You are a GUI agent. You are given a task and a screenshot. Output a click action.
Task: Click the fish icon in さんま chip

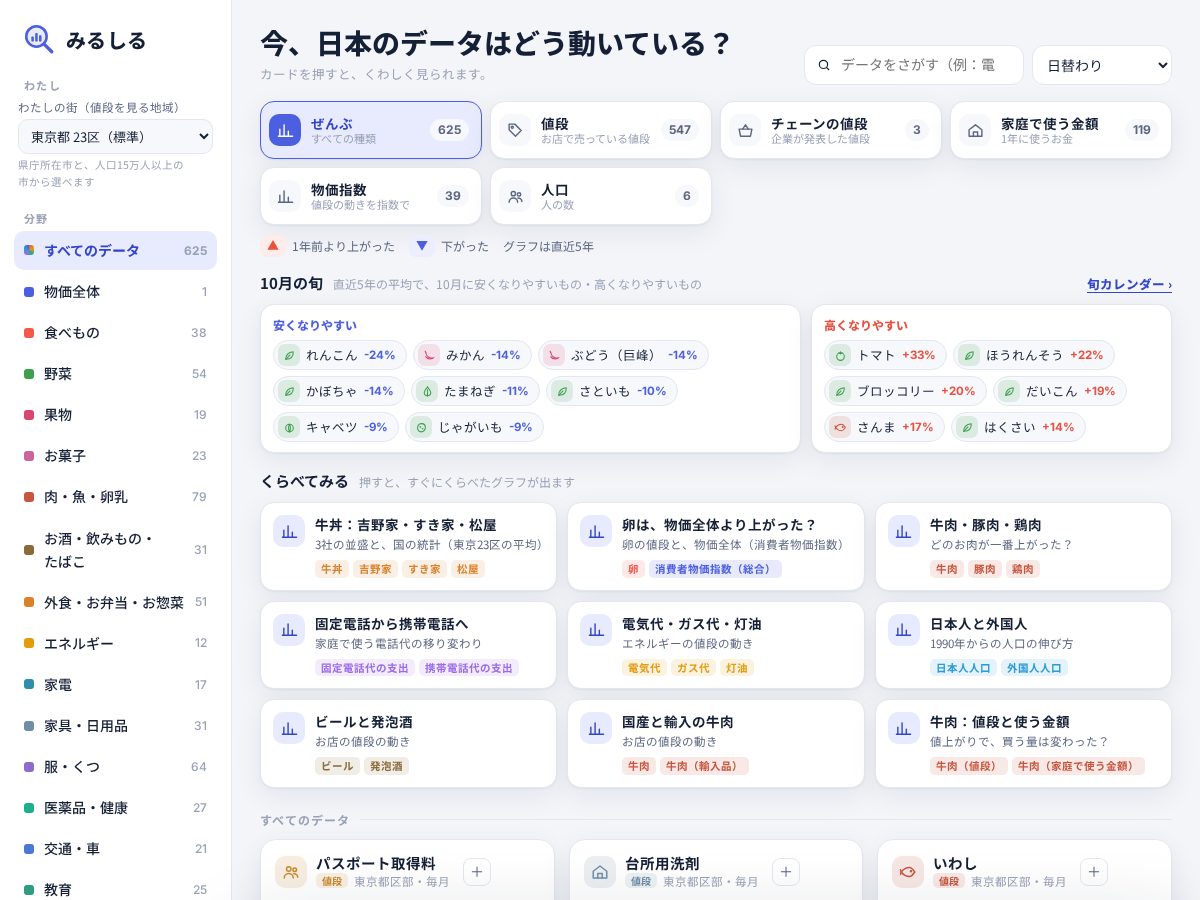pyautogui.click(x=840, y=427)
